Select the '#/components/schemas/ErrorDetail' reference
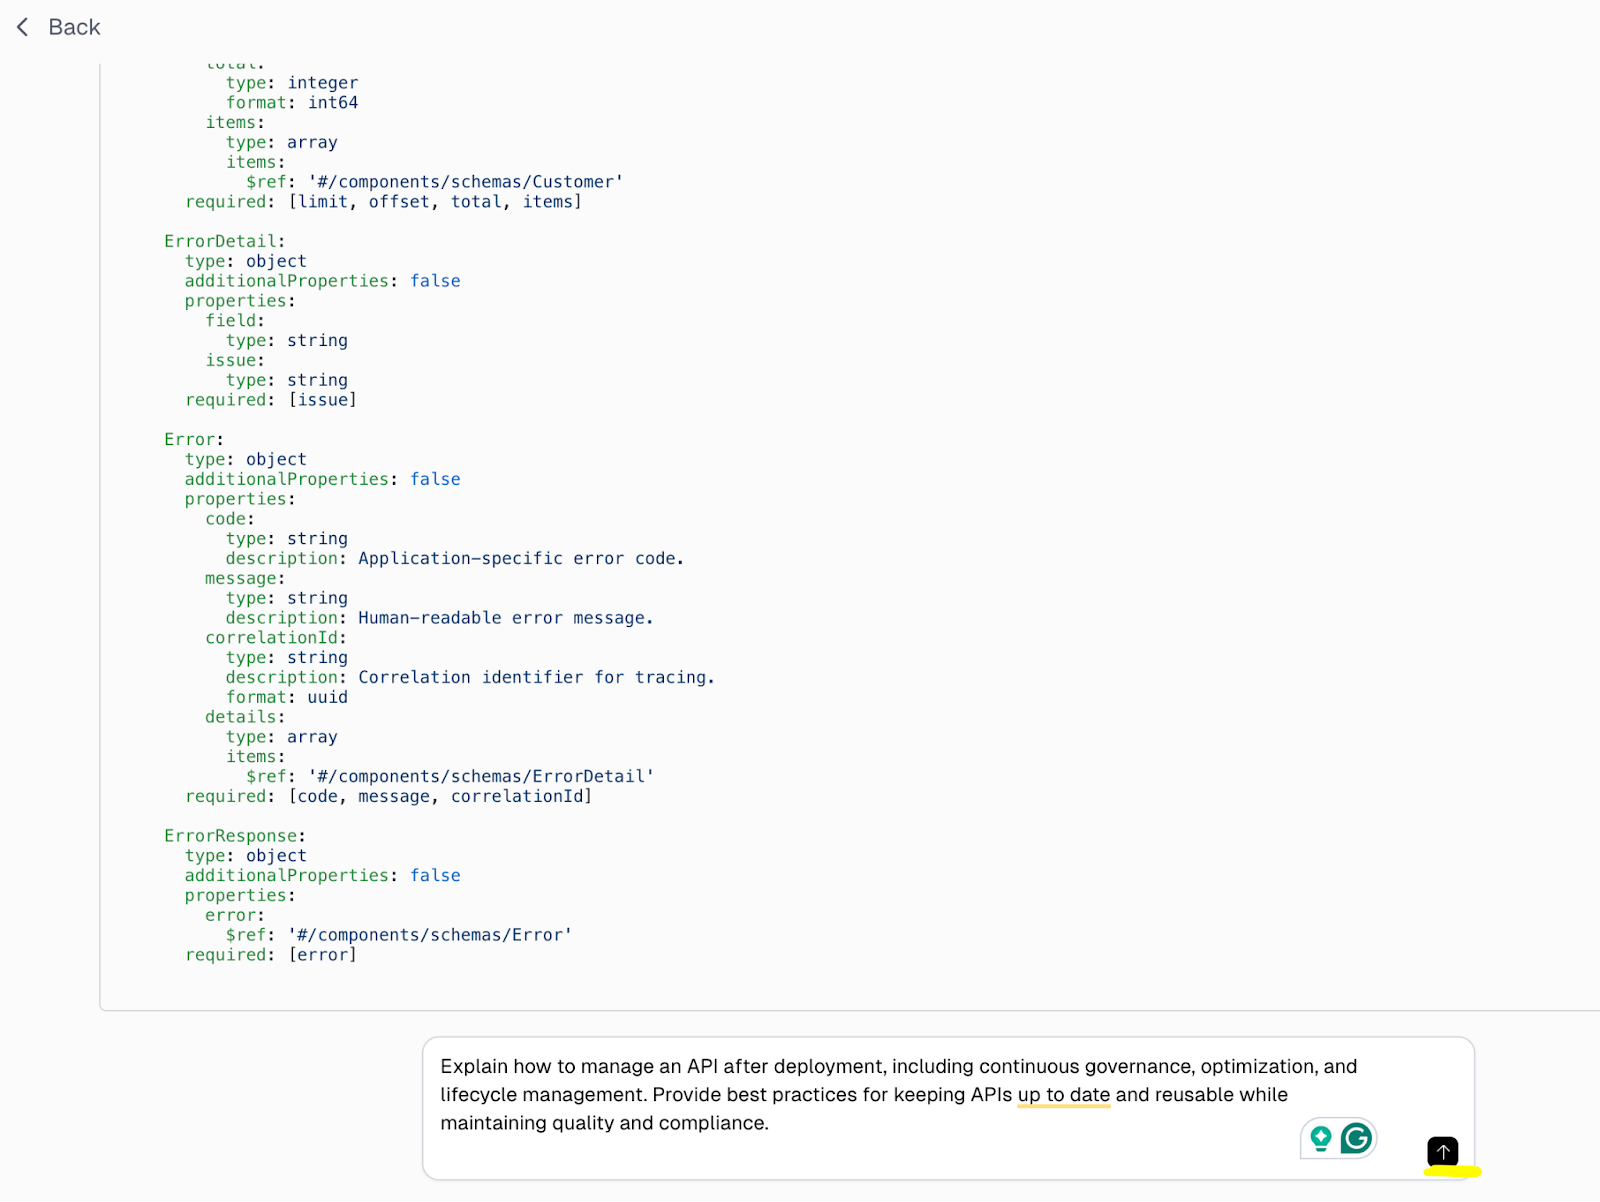The image size is (1600, 1202). point(483,776)
